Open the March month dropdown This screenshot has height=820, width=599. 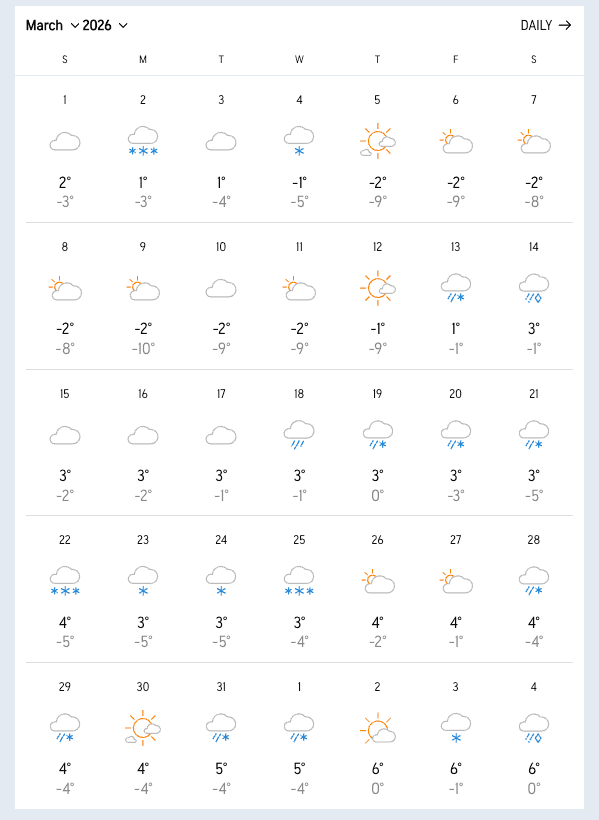48,25
